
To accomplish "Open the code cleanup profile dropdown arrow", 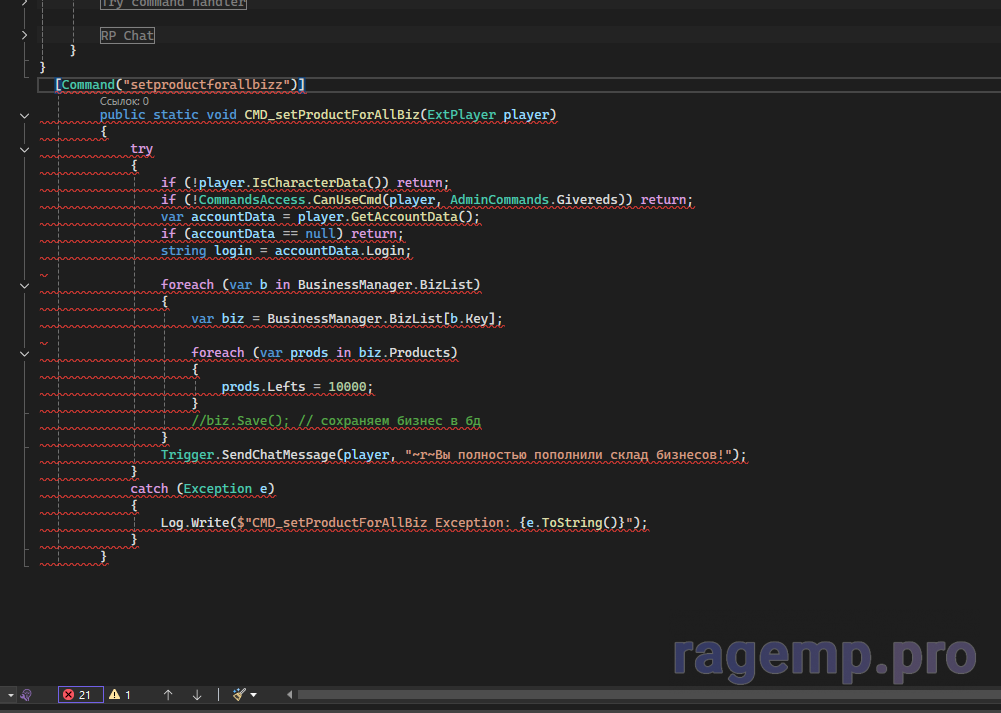I will coord(254,694).
